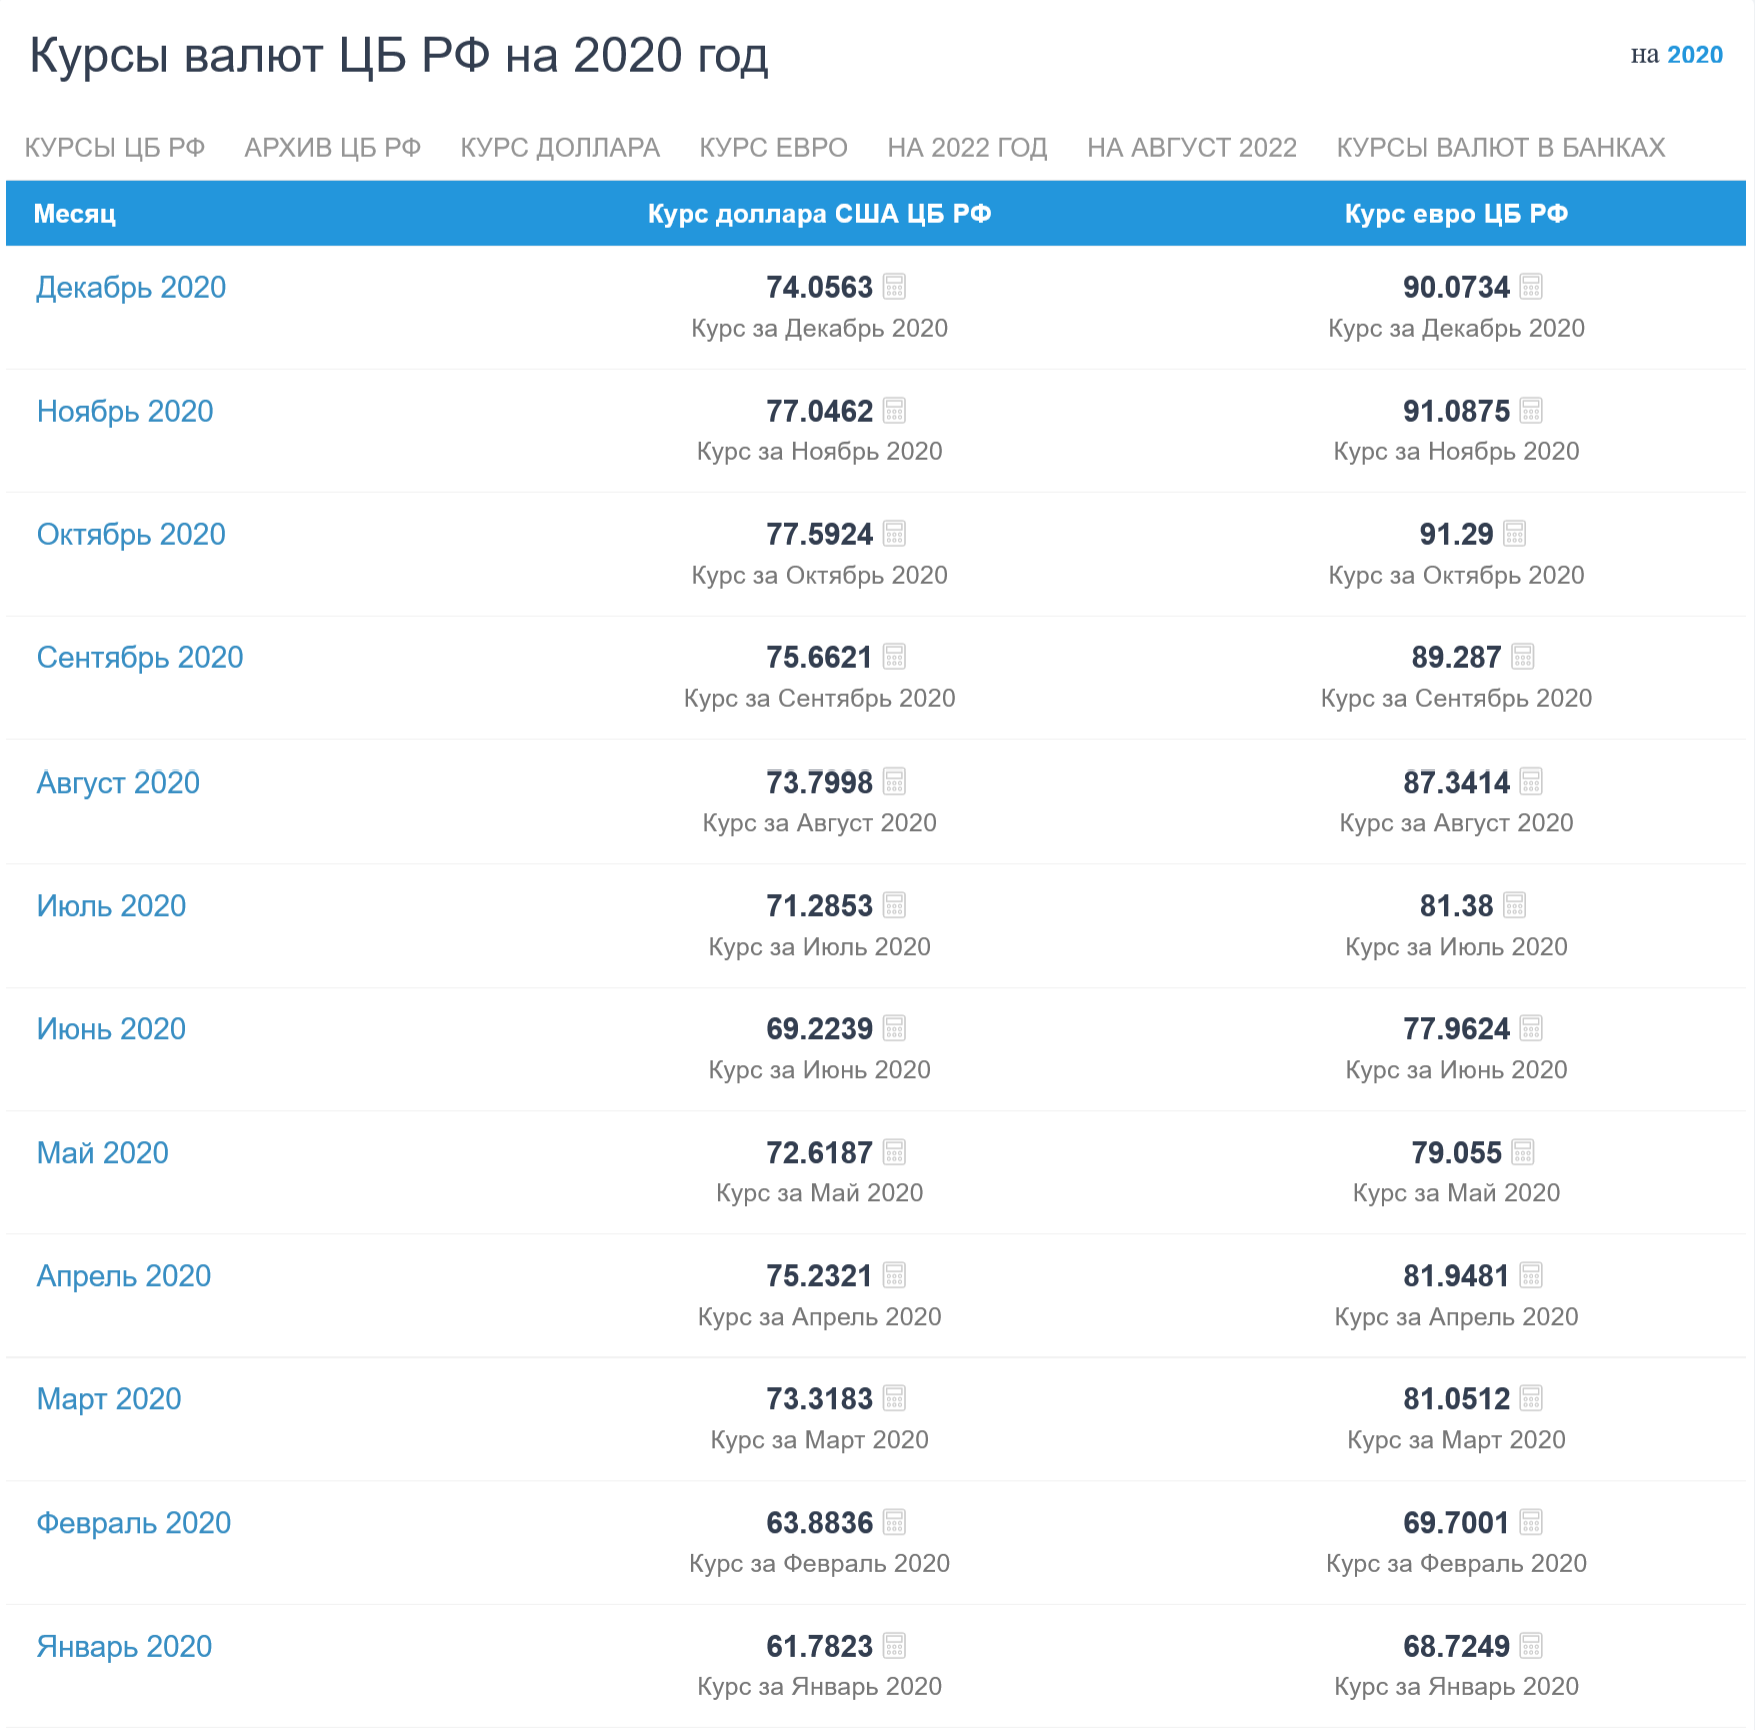Image resolution: width=1755 pixels, height=1730 pixels.
Task: Click the Курс евро ЦБ РФ column header
Action: (1455, 214)
